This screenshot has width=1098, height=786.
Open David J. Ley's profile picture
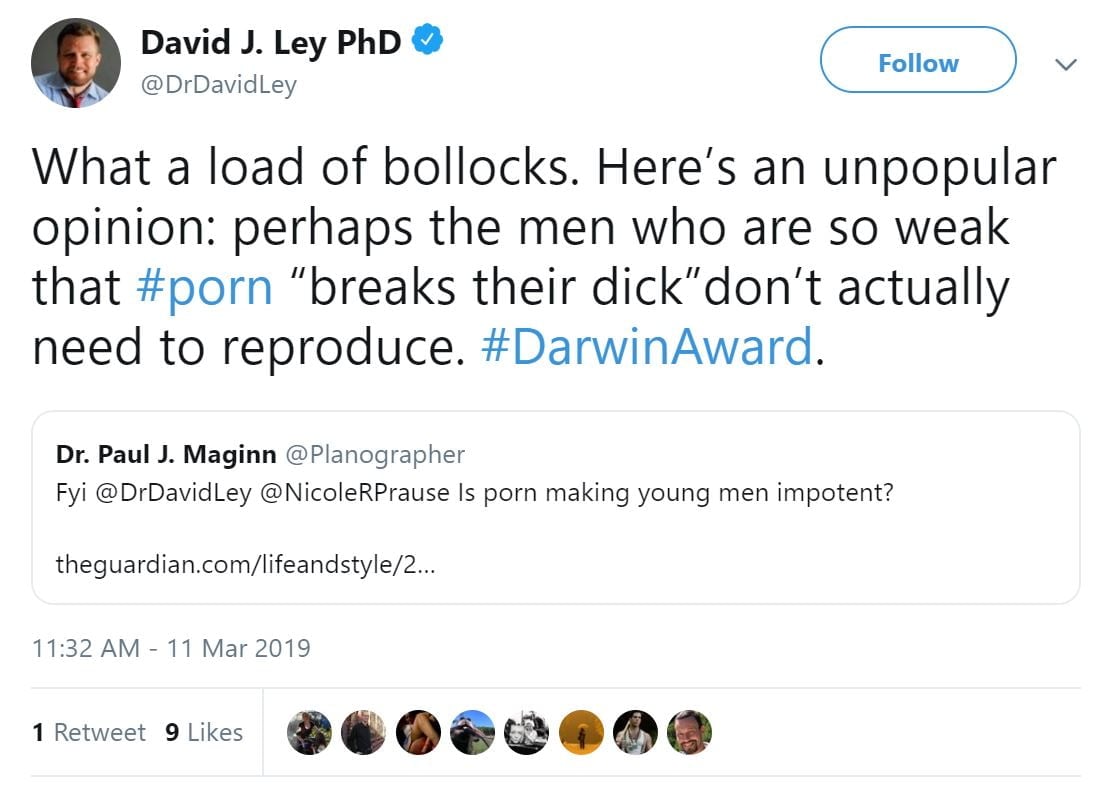[x=76, y=62]
